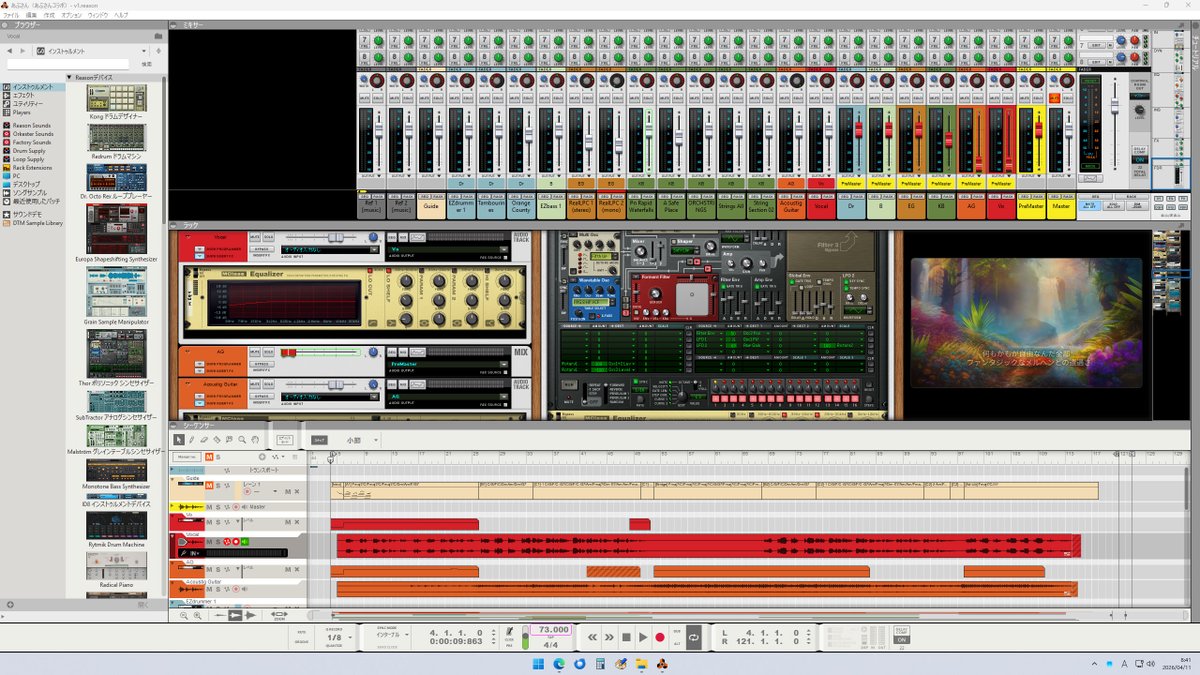The height and width of the screenshot is (675, 1200).
Task: Toggle record enable on the Vocal track
Action: (238, 542)
